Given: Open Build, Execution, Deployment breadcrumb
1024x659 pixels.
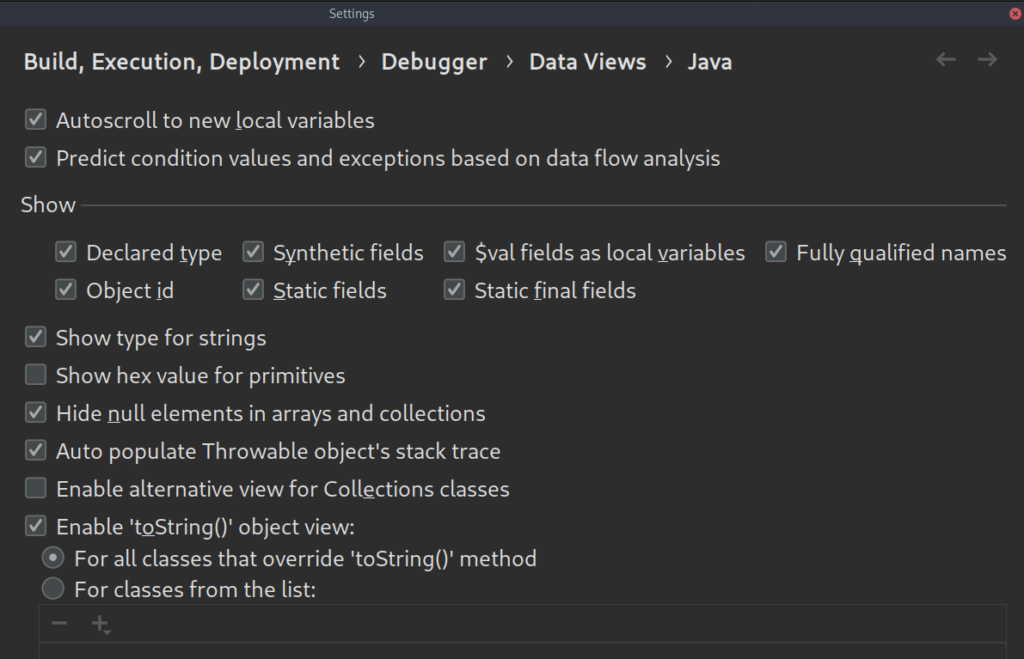Looking at the screenshot, I should coord(182,62).
